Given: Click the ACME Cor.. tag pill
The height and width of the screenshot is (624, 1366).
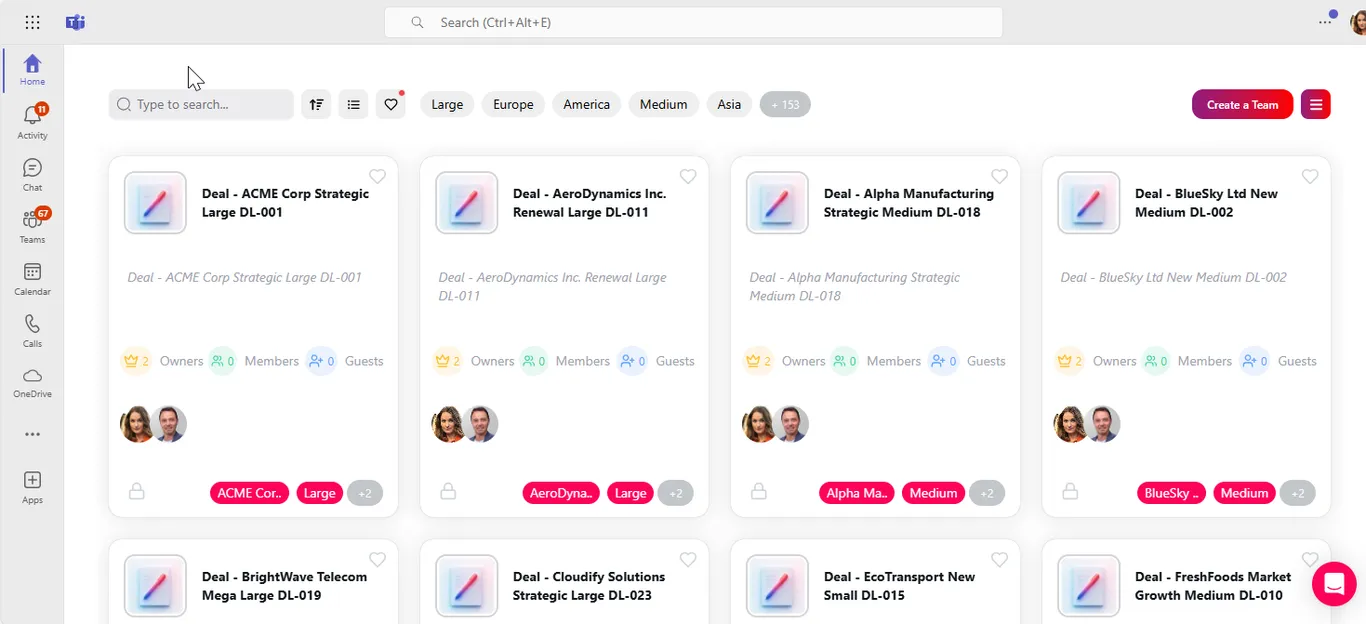Looking at the screenshot, I should pyautogui.click(x=250, y=493).
